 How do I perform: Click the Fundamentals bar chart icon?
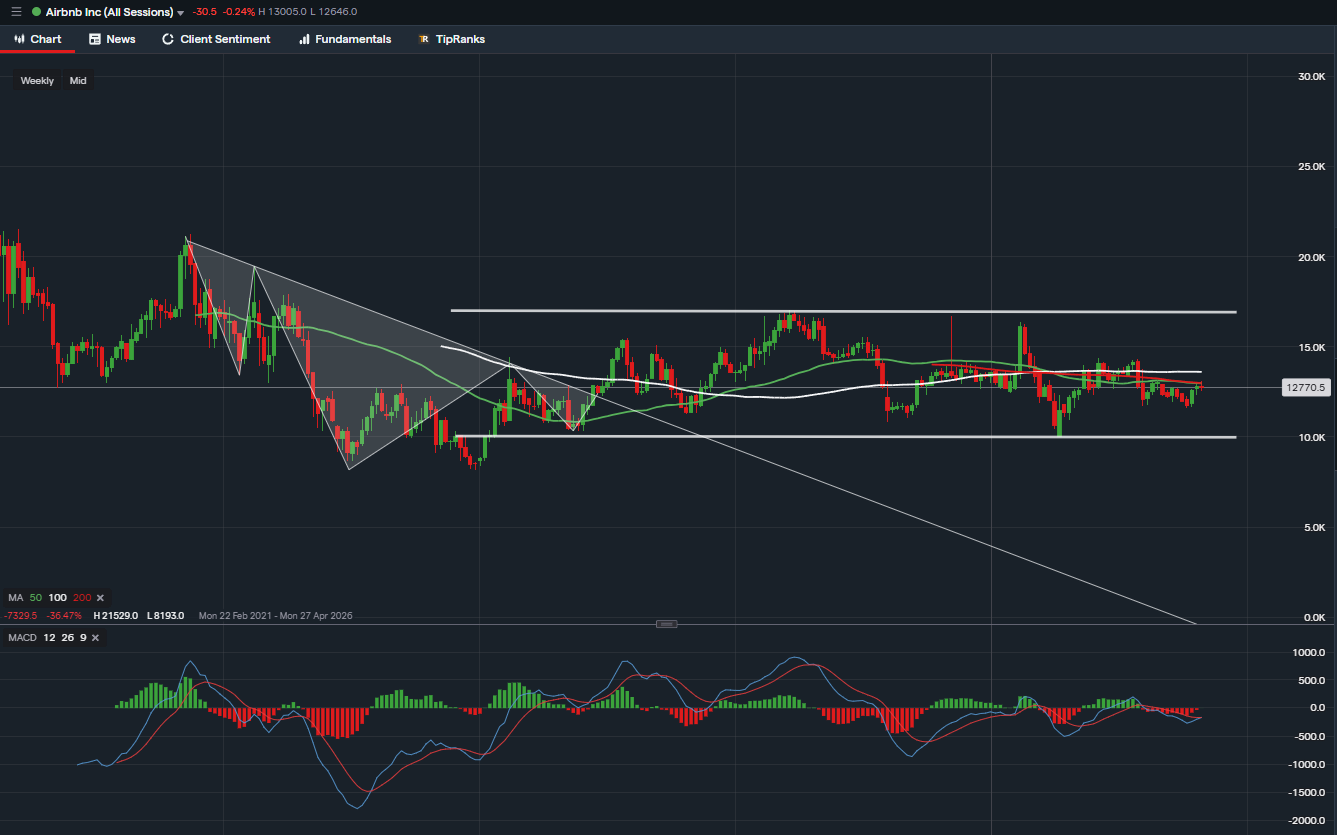[x=304, y=39]
